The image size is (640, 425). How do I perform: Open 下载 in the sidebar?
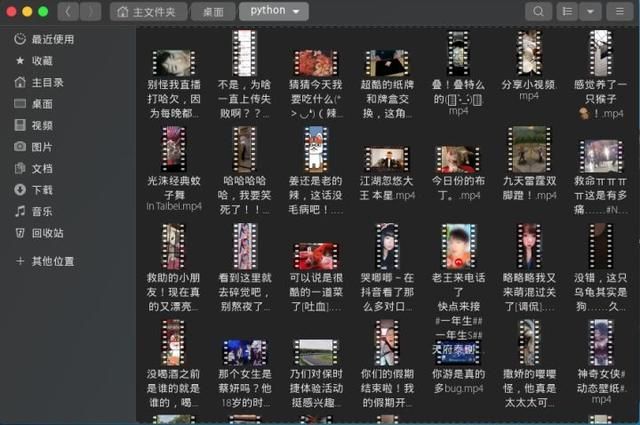[42, 190]
